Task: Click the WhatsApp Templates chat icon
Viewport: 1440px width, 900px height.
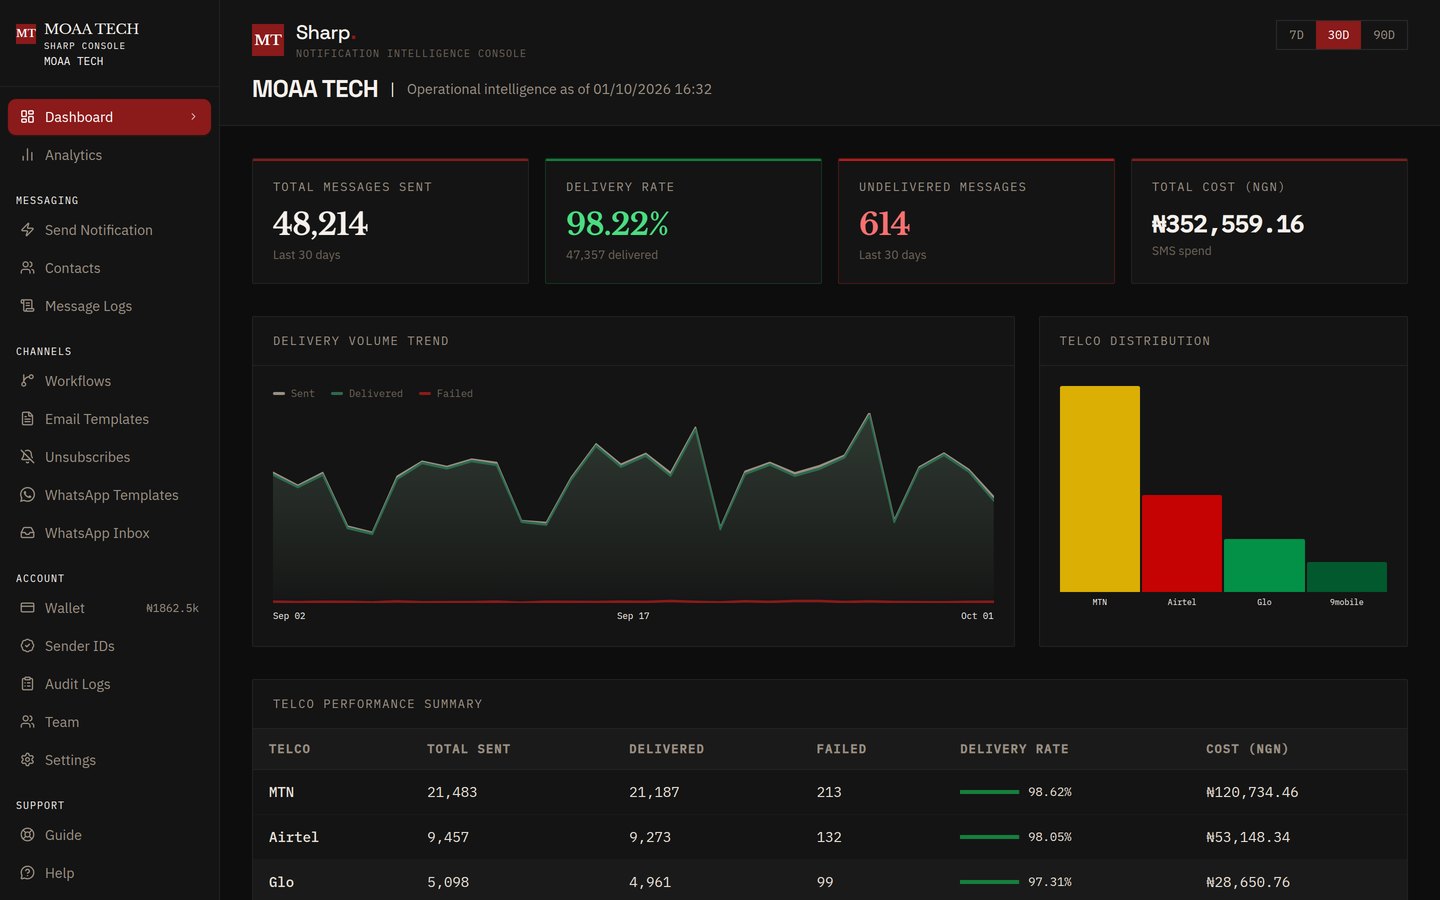Action: coord(27,495)
